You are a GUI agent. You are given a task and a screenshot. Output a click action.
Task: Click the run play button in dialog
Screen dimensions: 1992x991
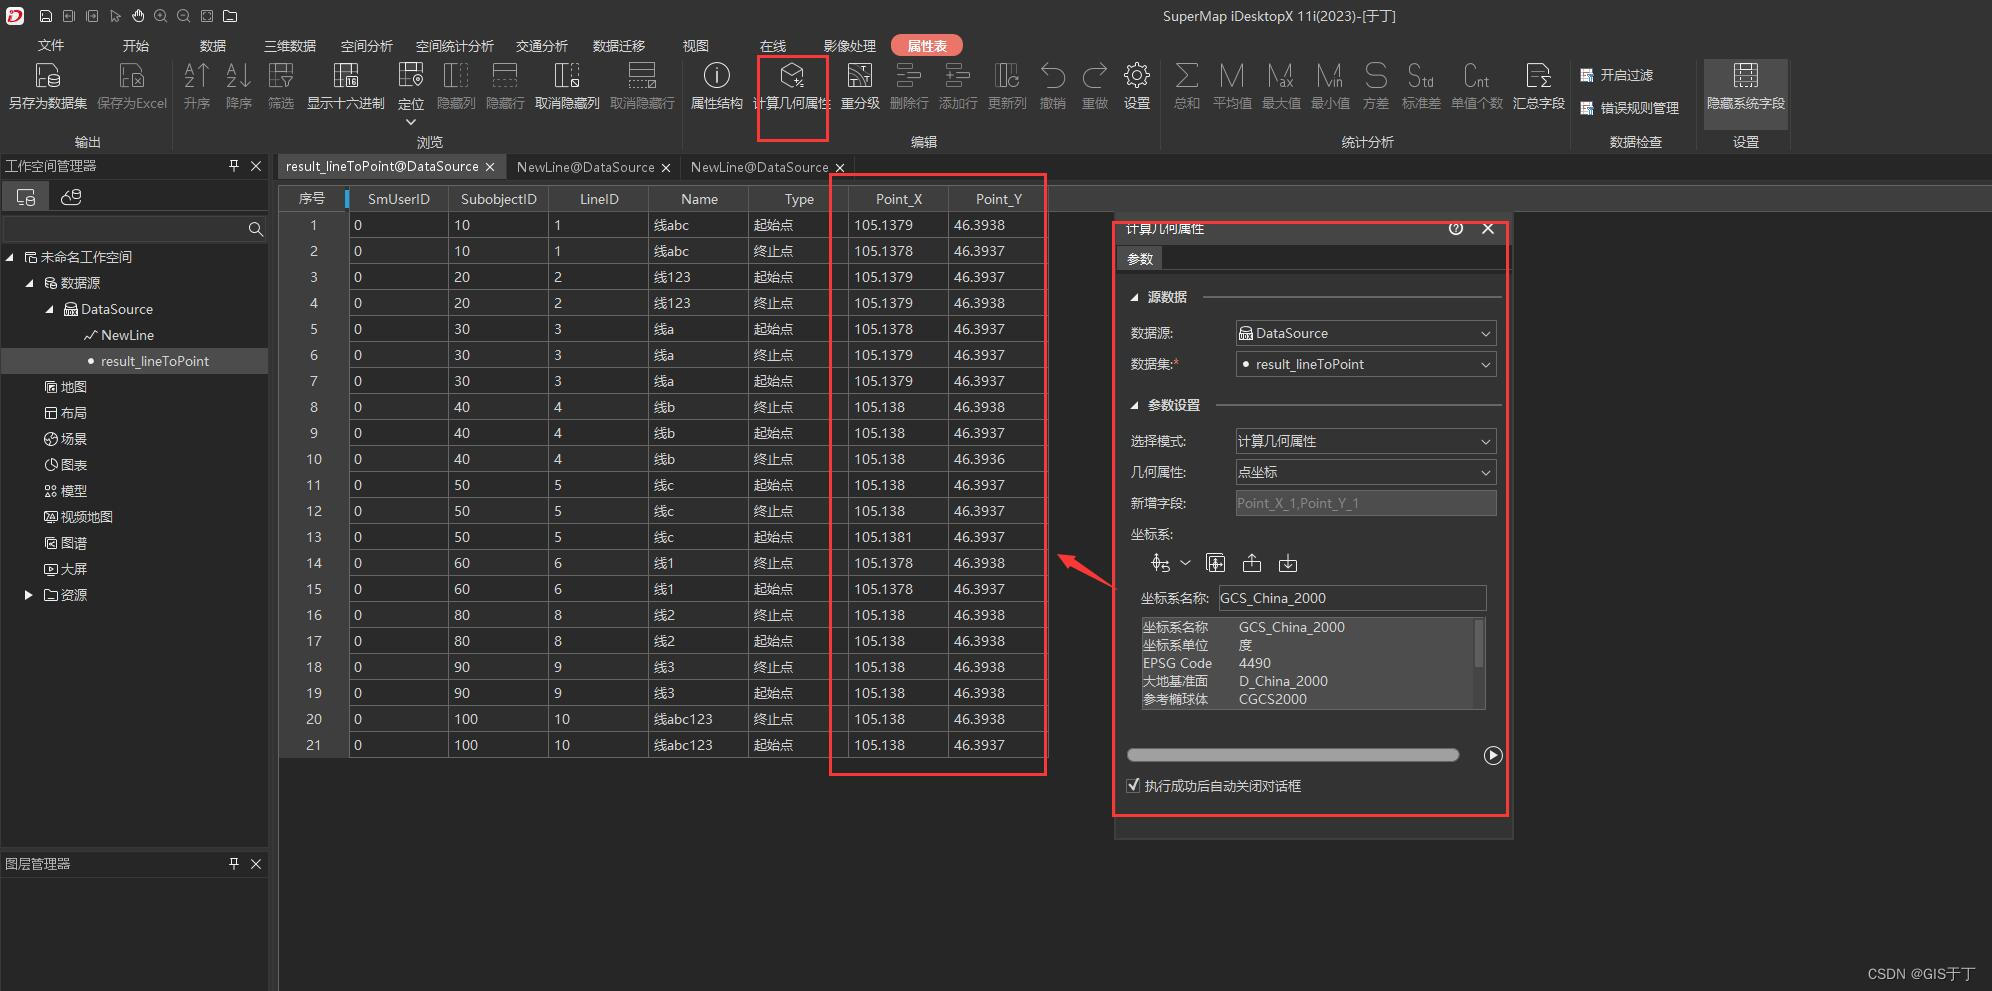[1493, 755]
